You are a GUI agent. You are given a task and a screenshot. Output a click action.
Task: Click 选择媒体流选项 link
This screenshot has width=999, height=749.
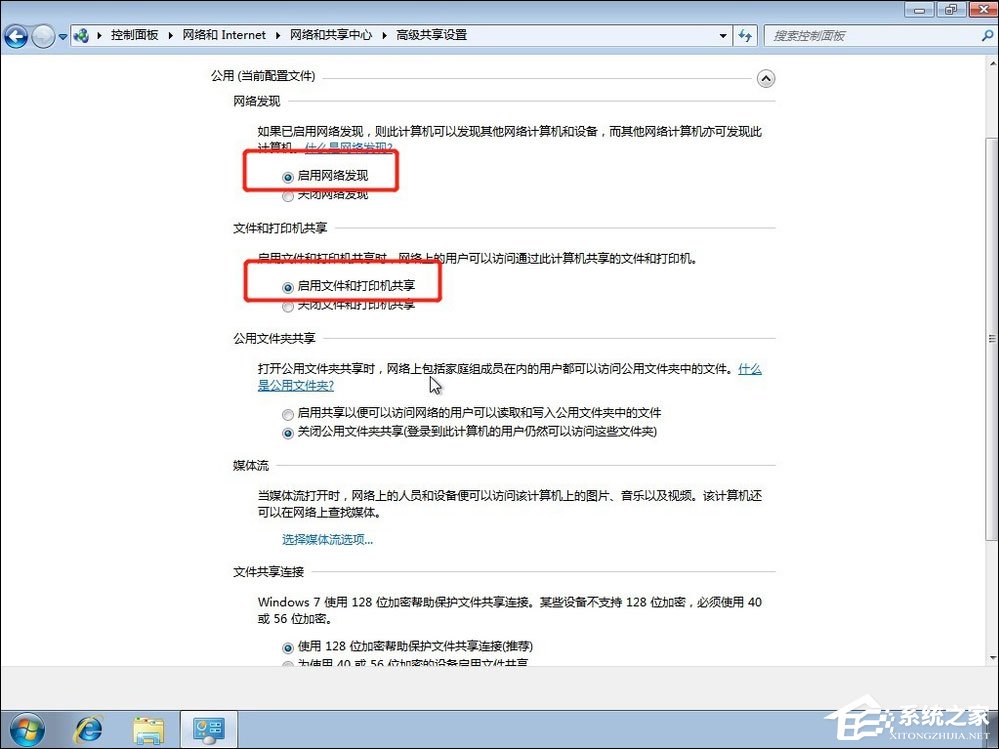point(325,539)
